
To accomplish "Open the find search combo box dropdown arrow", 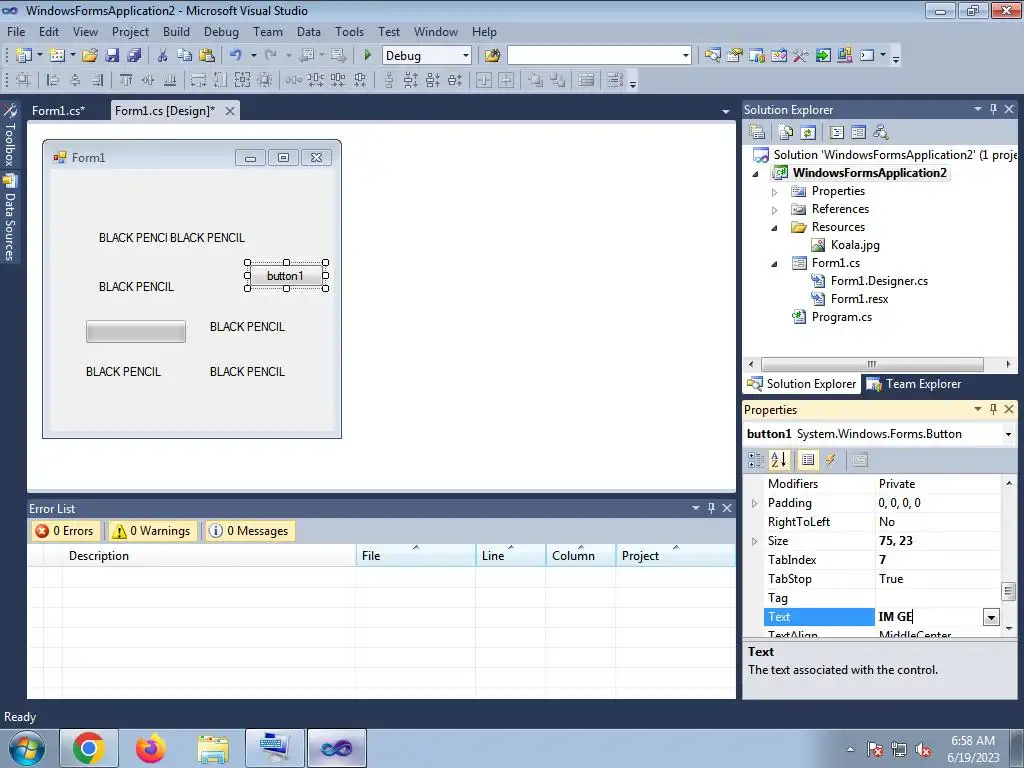I will coord(685,56).
